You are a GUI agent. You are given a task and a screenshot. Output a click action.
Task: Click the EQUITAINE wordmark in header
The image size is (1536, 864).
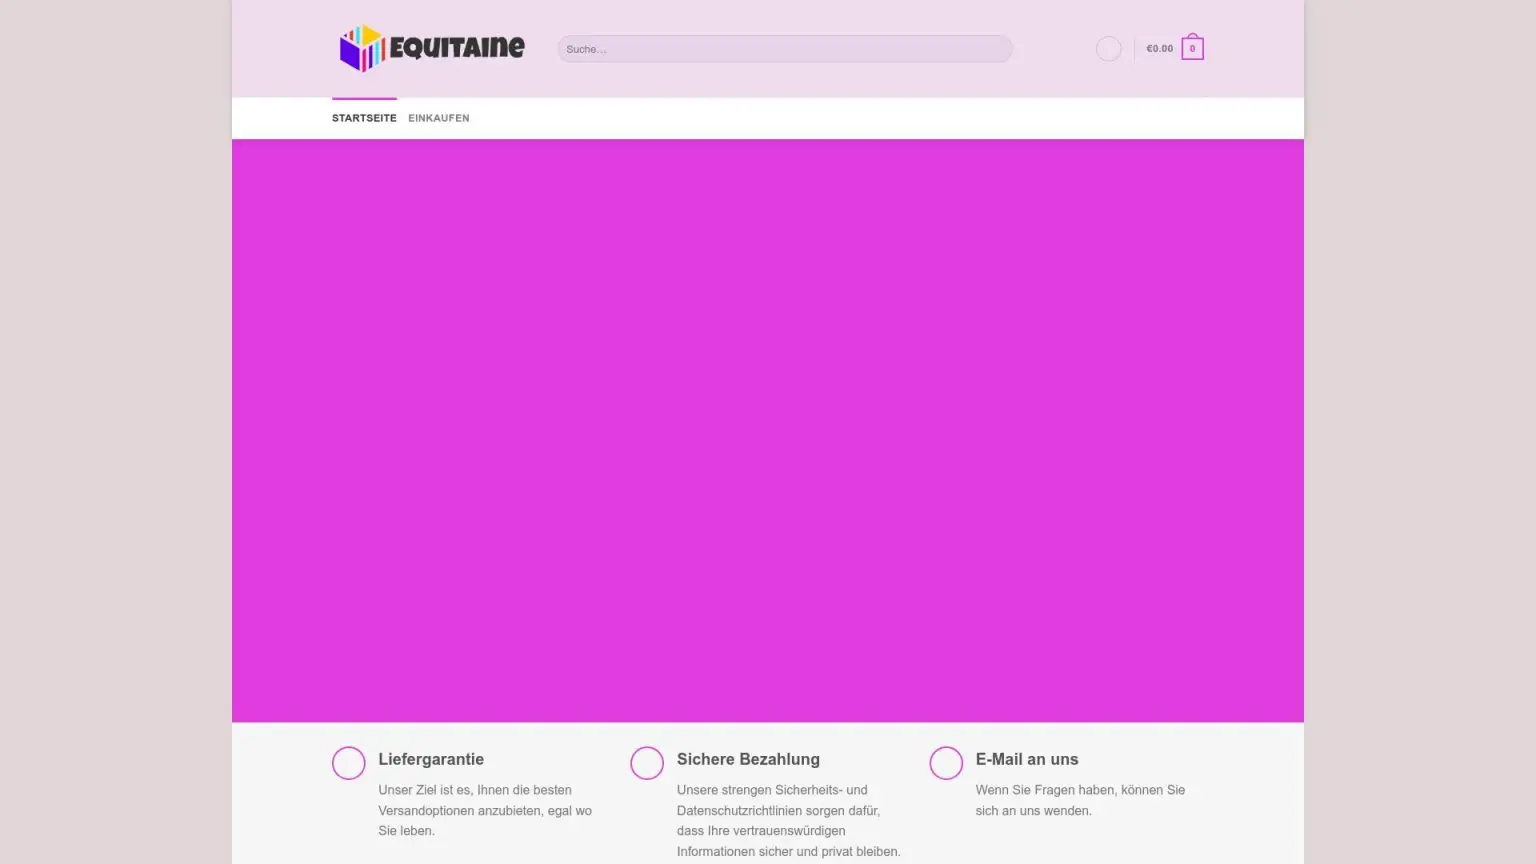point(457,48)
